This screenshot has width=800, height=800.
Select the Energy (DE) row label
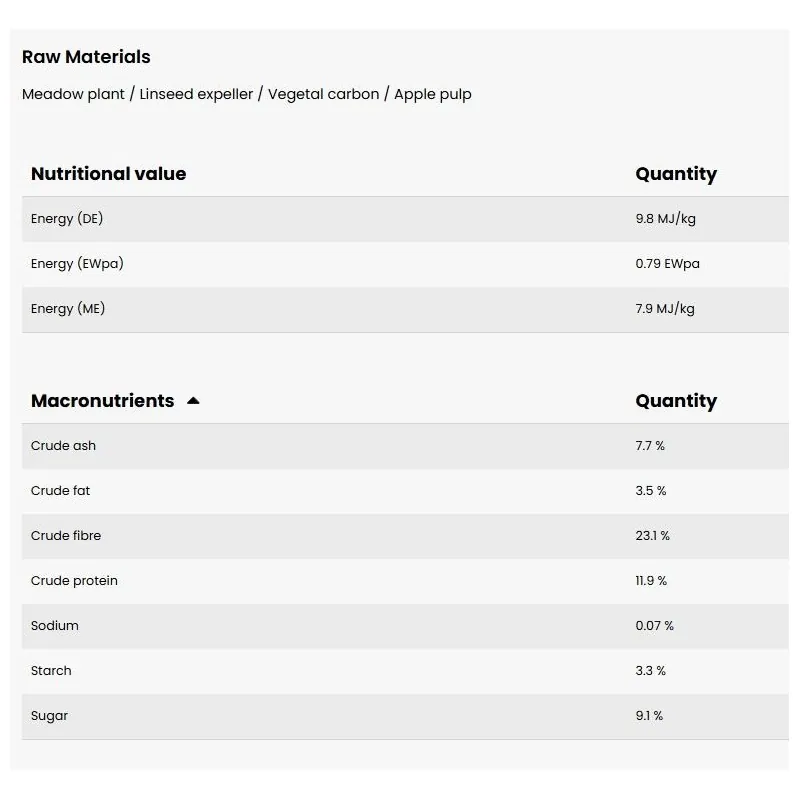click(x=67, y=219)
